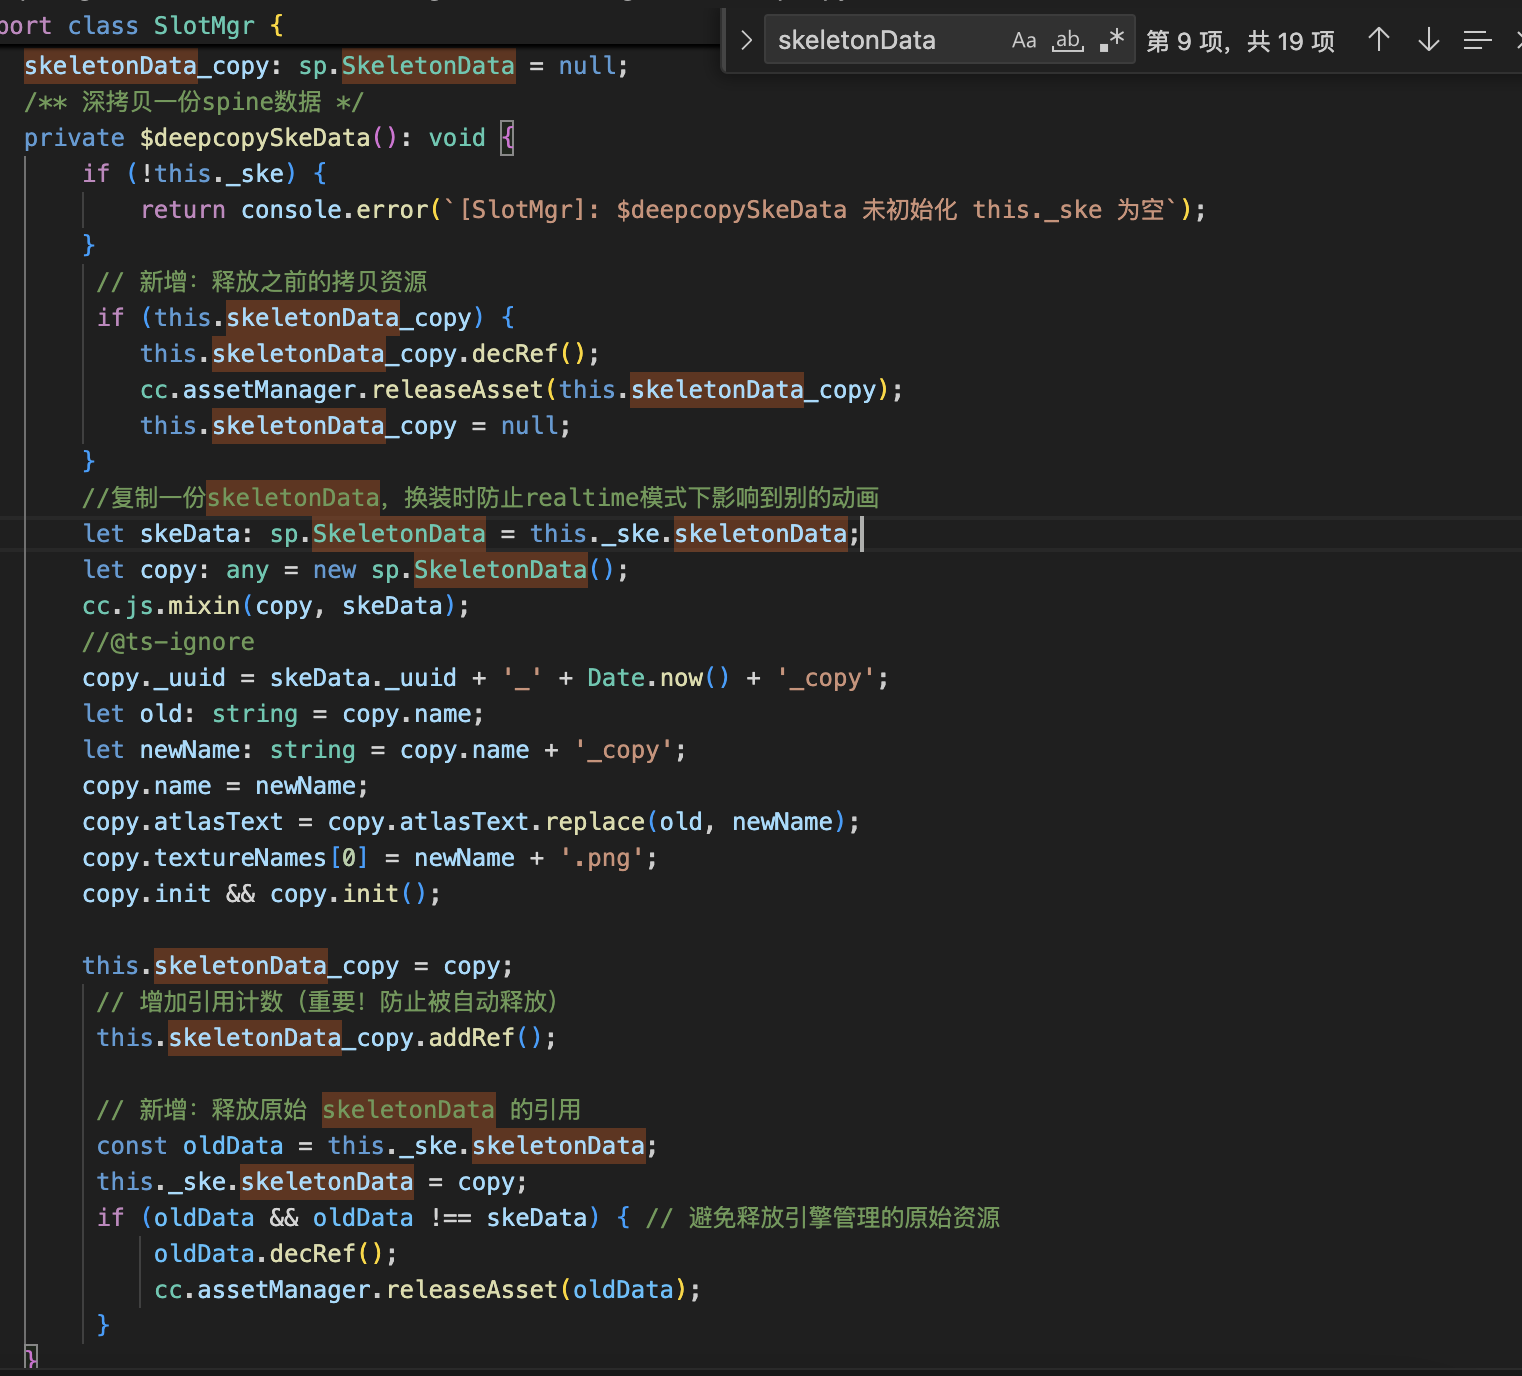Click the "if (this.skeletonData_copy) {" line
1522x1376 pixels.
(x=306, y=318)
